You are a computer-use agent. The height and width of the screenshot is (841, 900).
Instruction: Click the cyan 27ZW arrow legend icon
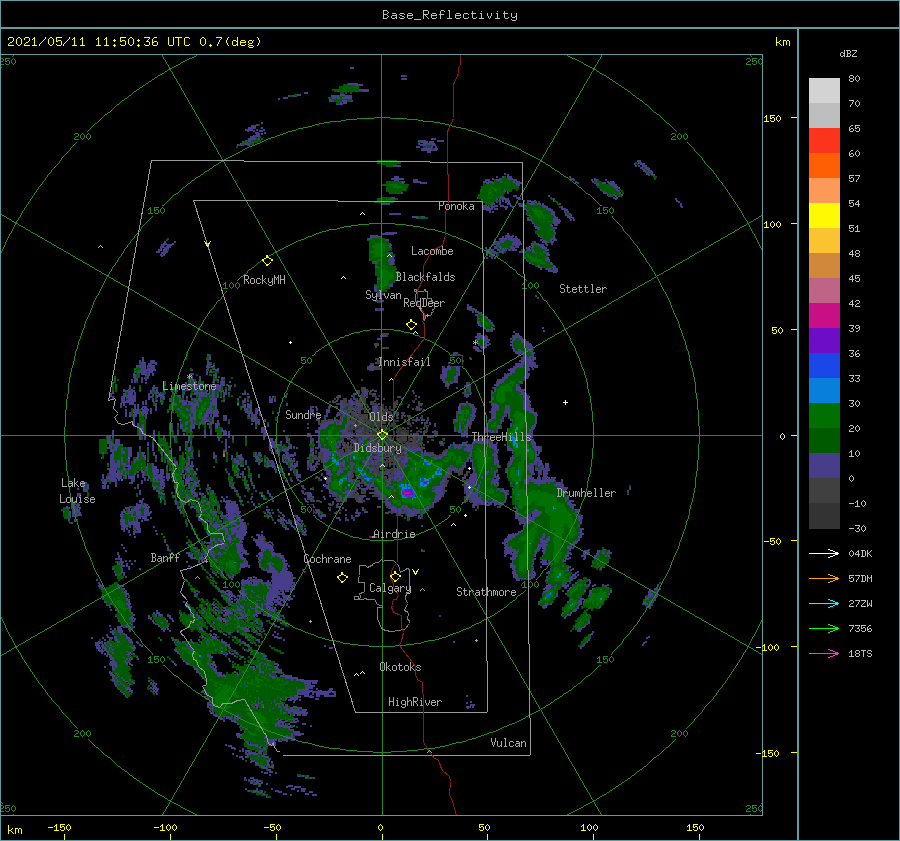(x=824, y=603)
